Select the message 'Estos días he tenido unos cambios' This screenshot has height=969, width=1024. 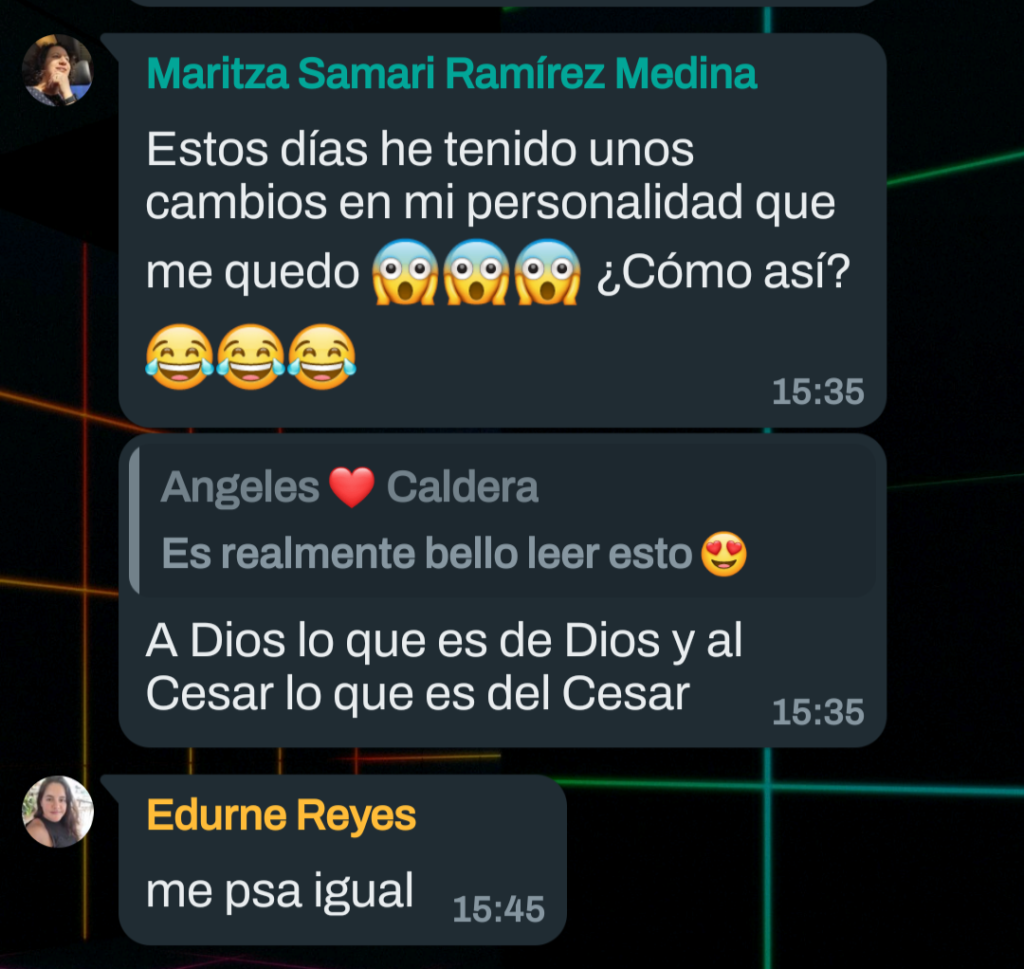click(502, 230)
